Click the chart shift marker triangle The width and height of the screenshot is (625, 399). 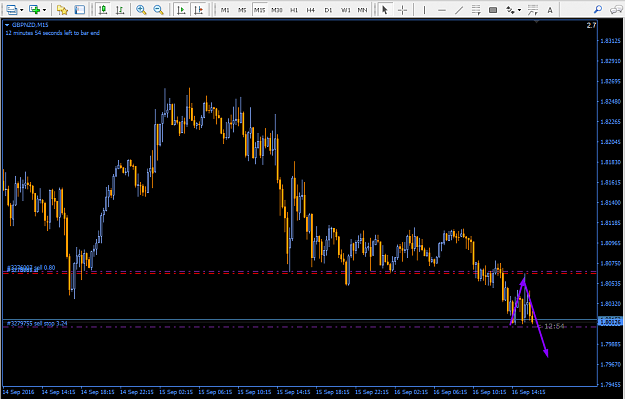pos(537,22)
